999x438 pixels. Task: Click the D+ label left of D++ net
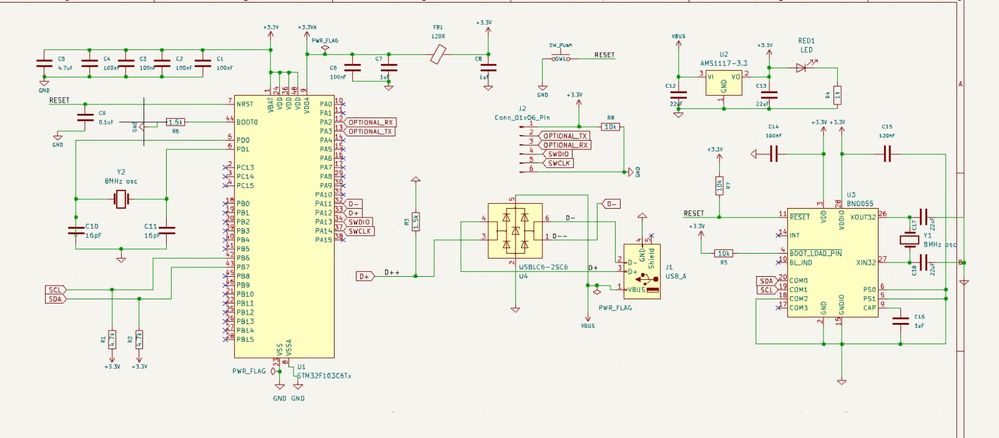(x=365, y=276)
